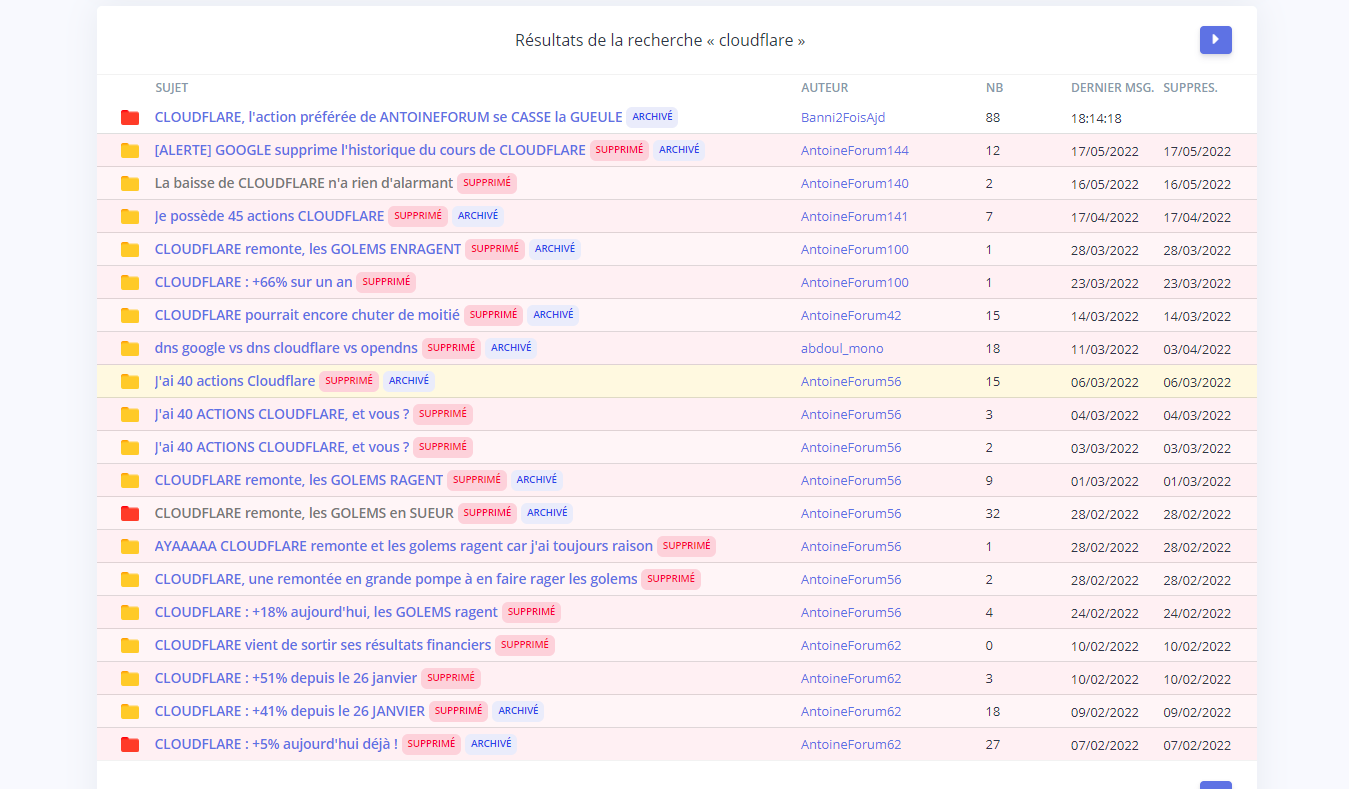
Task: Open topic CLOUDFLARE remonte, les GOLEMS ENRAGENT
Action: 308,249
